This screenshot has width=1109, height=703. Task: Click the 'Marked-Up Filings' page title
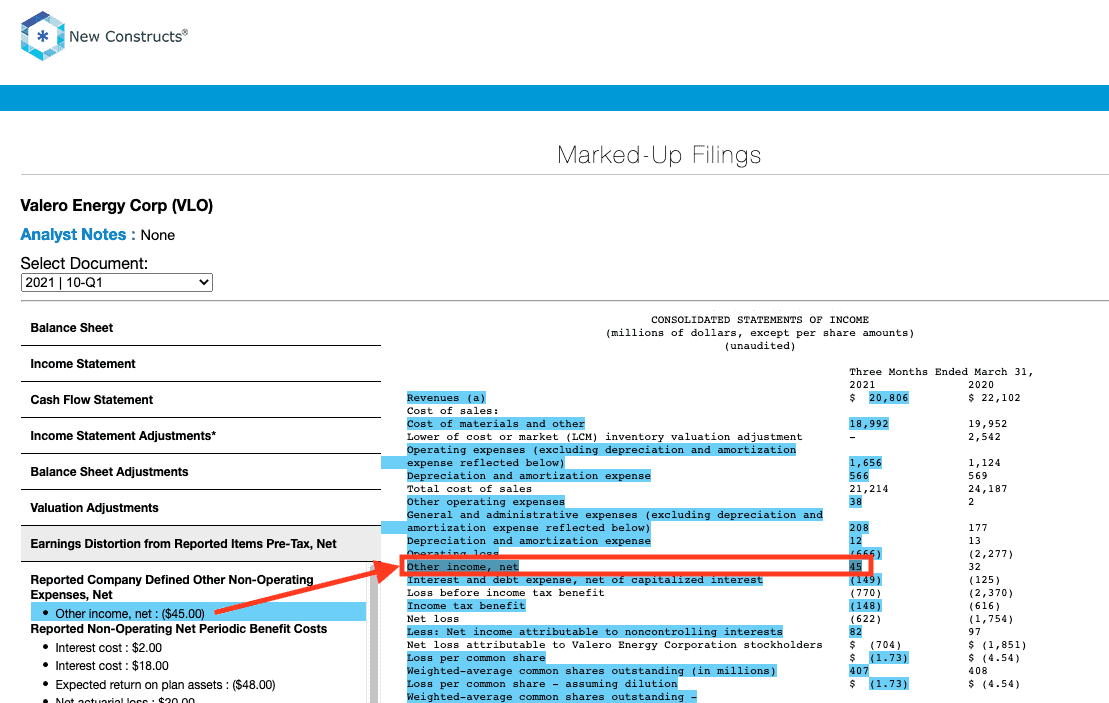click(659, 155)
